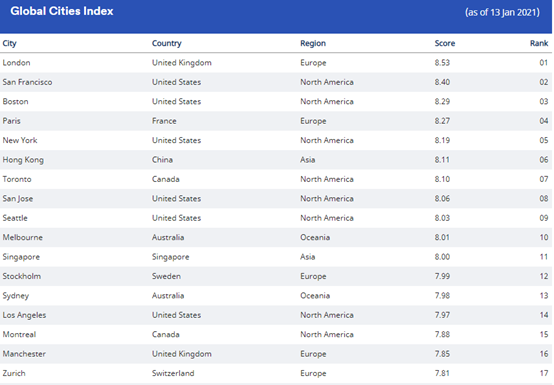Select the score 8.19
The width and height of the screenshot is (554, 385).
(442, 141)
